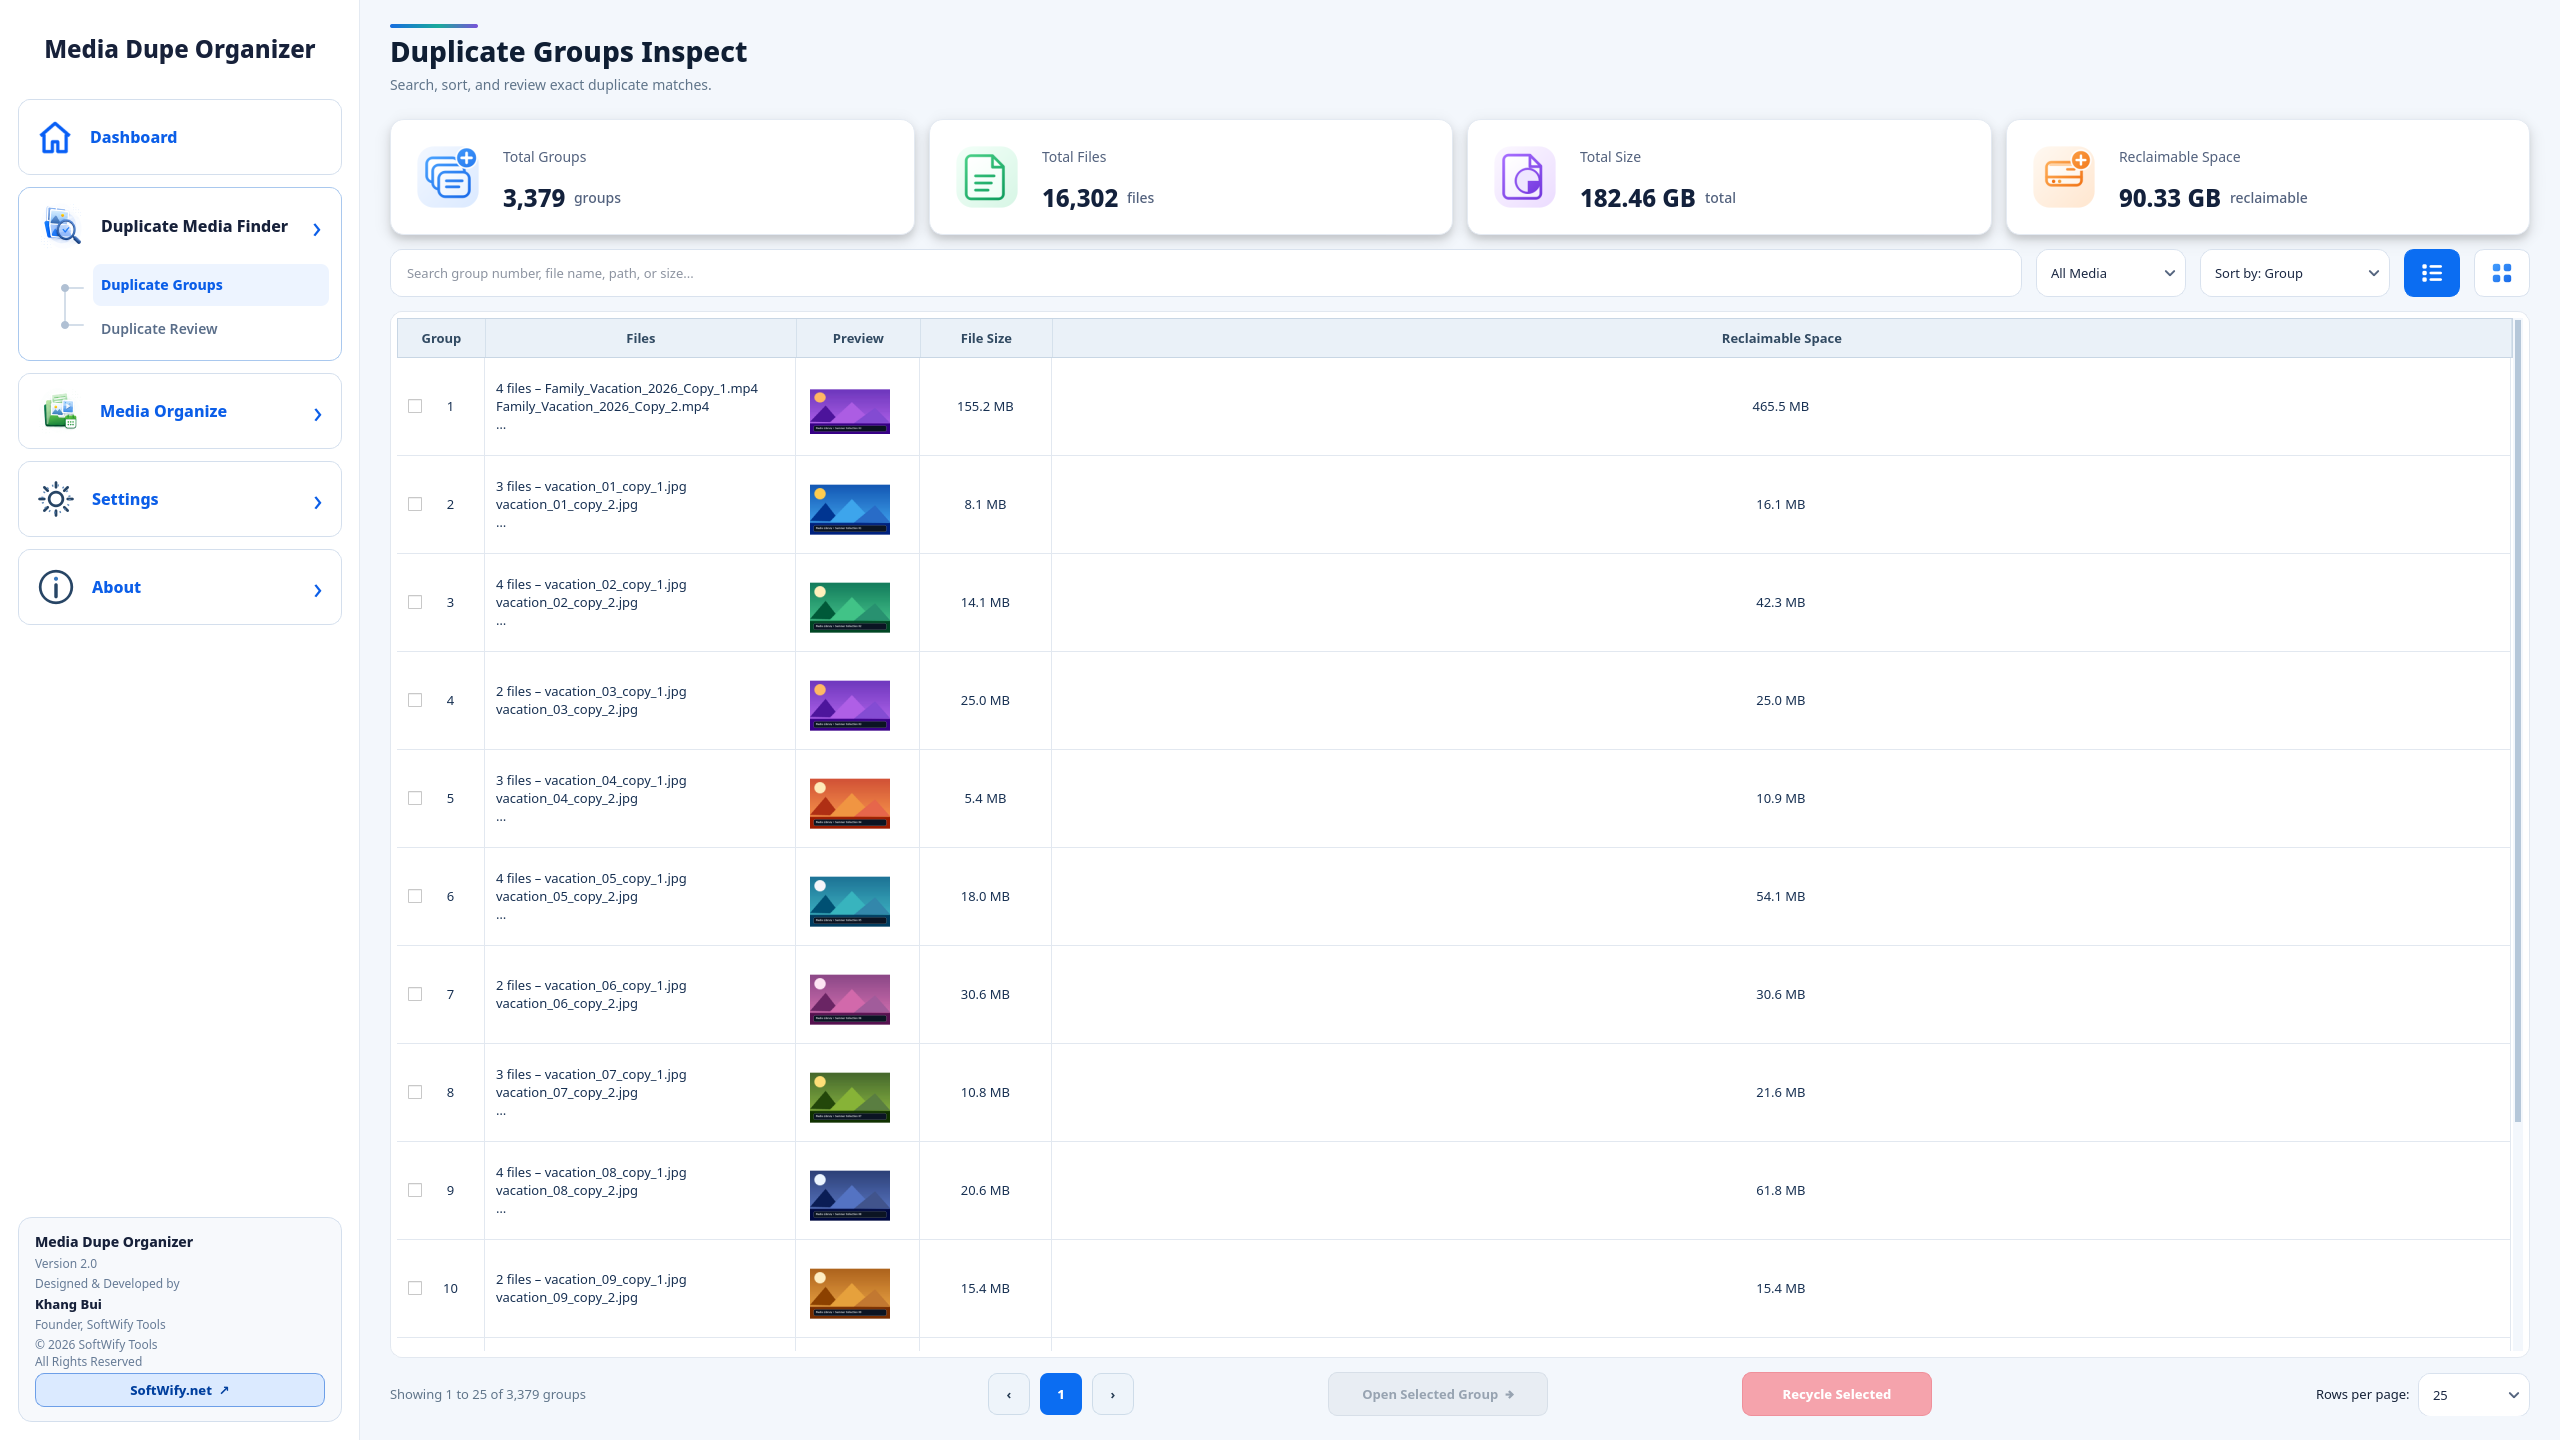The height and width of the screenshot is (1440, 2560).
Task: Select checkbox for group 4
Action: (415, 700)
